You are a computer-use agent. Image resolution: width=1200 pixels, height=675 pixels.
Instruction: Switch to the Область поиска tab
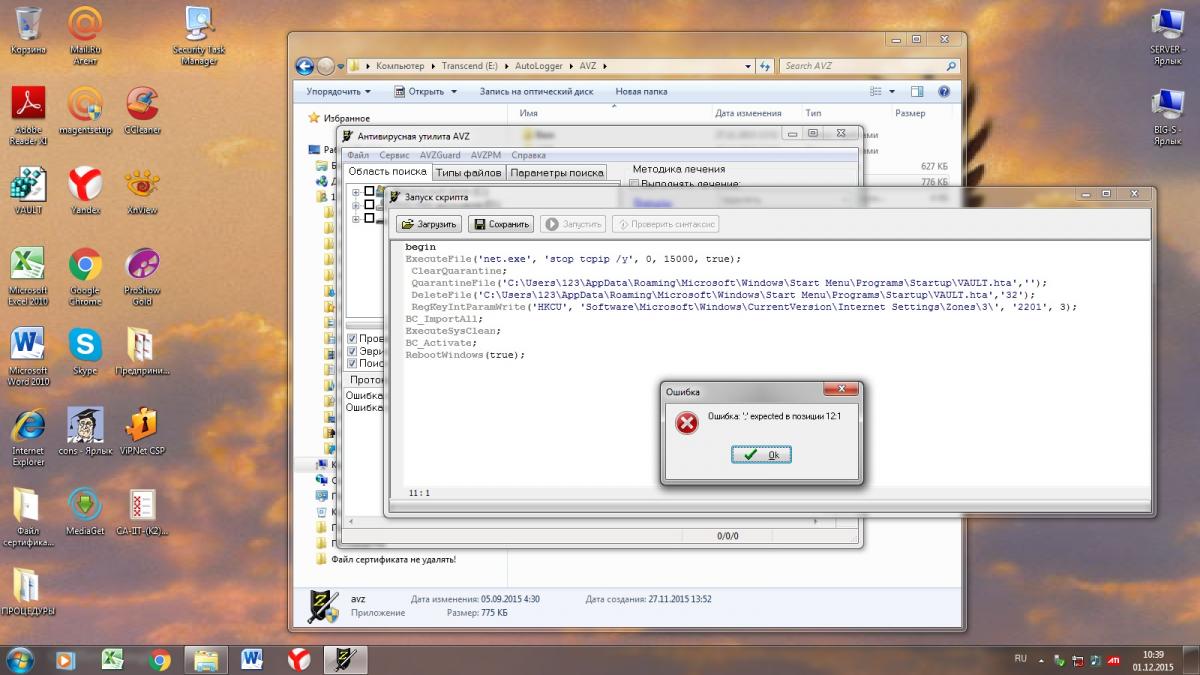pyautogui.click(x=388, y=172)
